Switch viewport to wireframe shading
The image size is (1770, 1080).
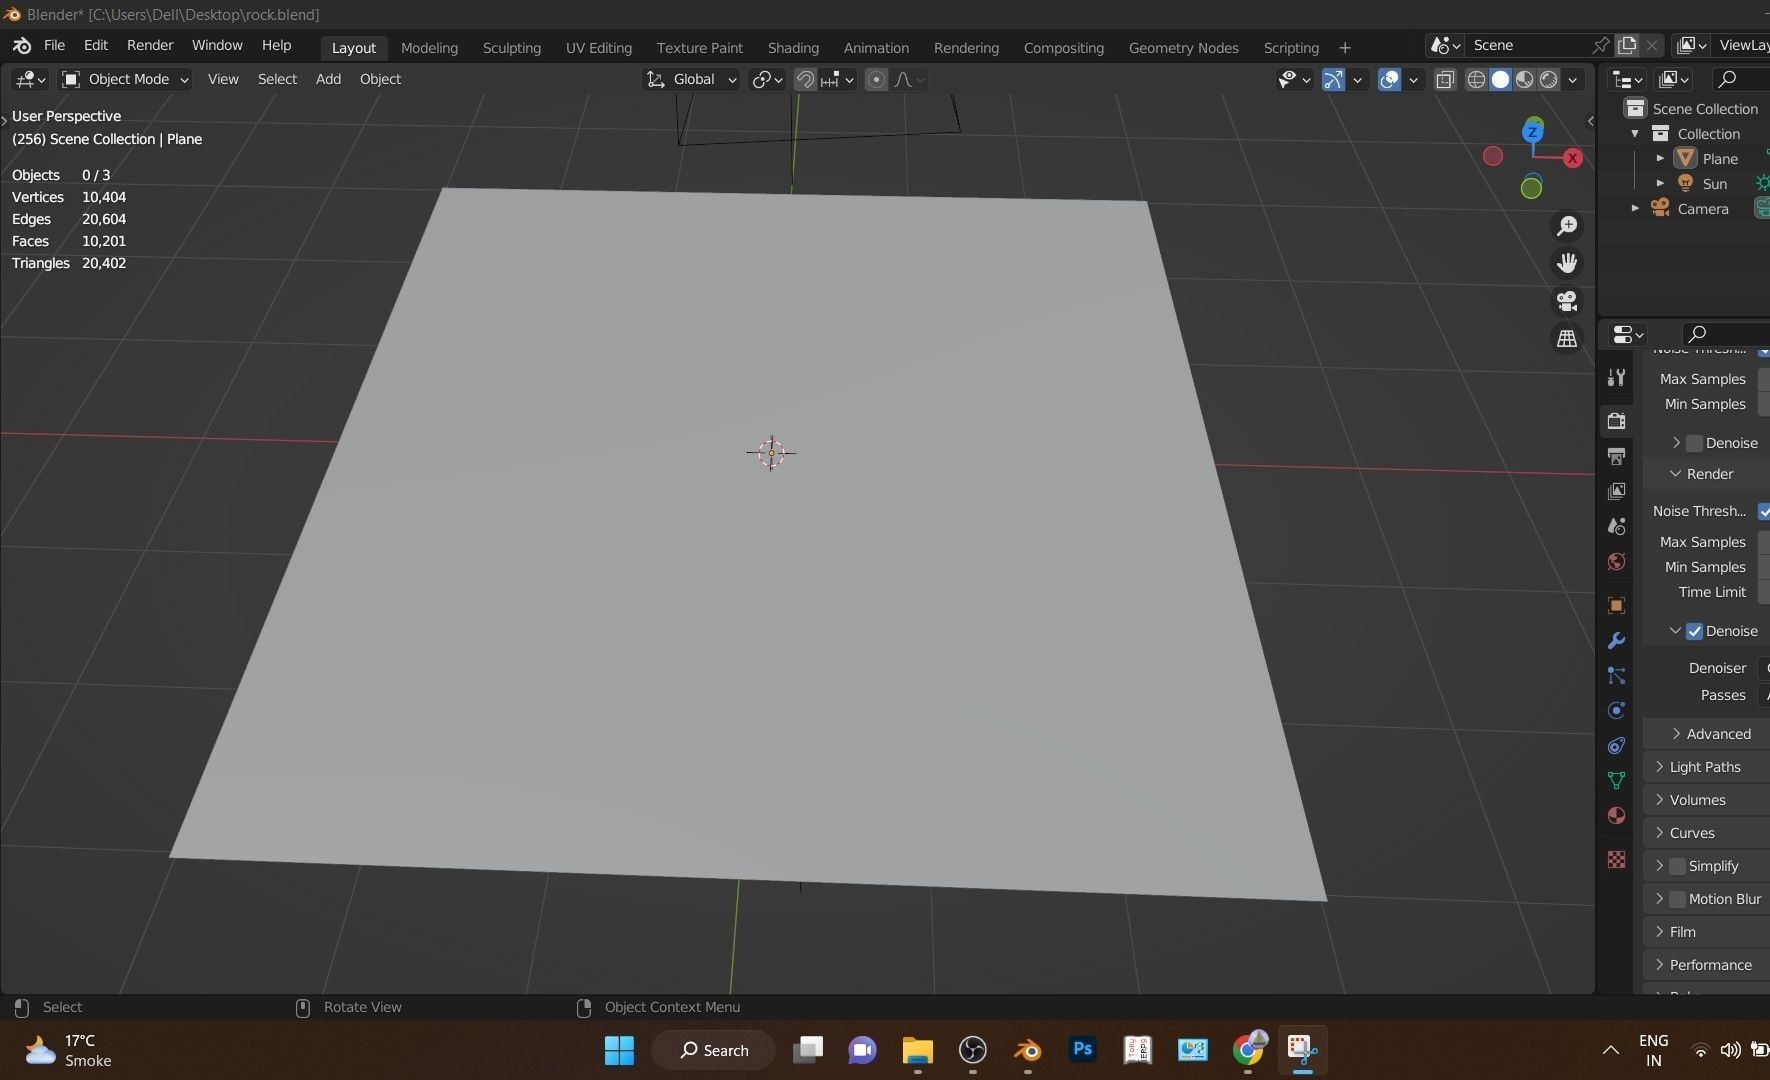[x=1476, y=80]
